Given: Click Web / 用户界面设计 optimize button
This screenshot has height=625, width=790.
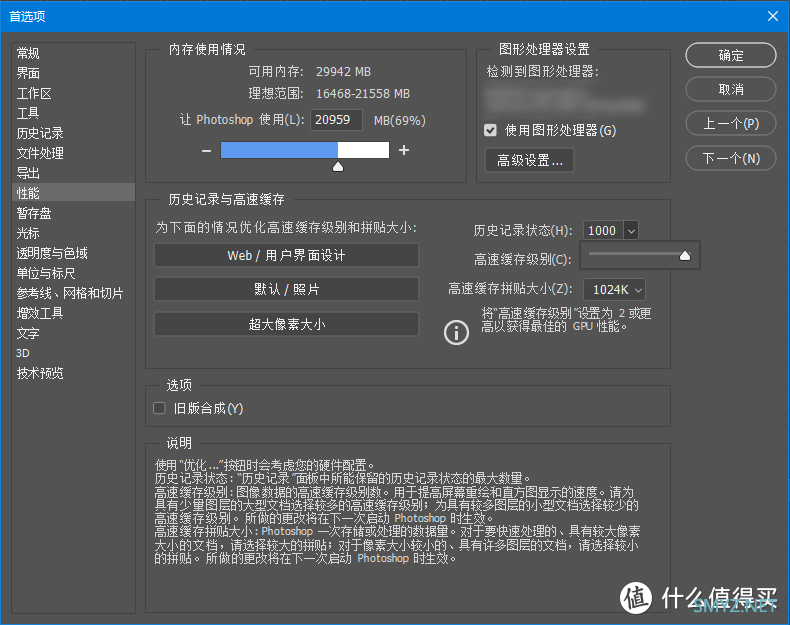Looking at the screenshot, I should tap(286, 255).
